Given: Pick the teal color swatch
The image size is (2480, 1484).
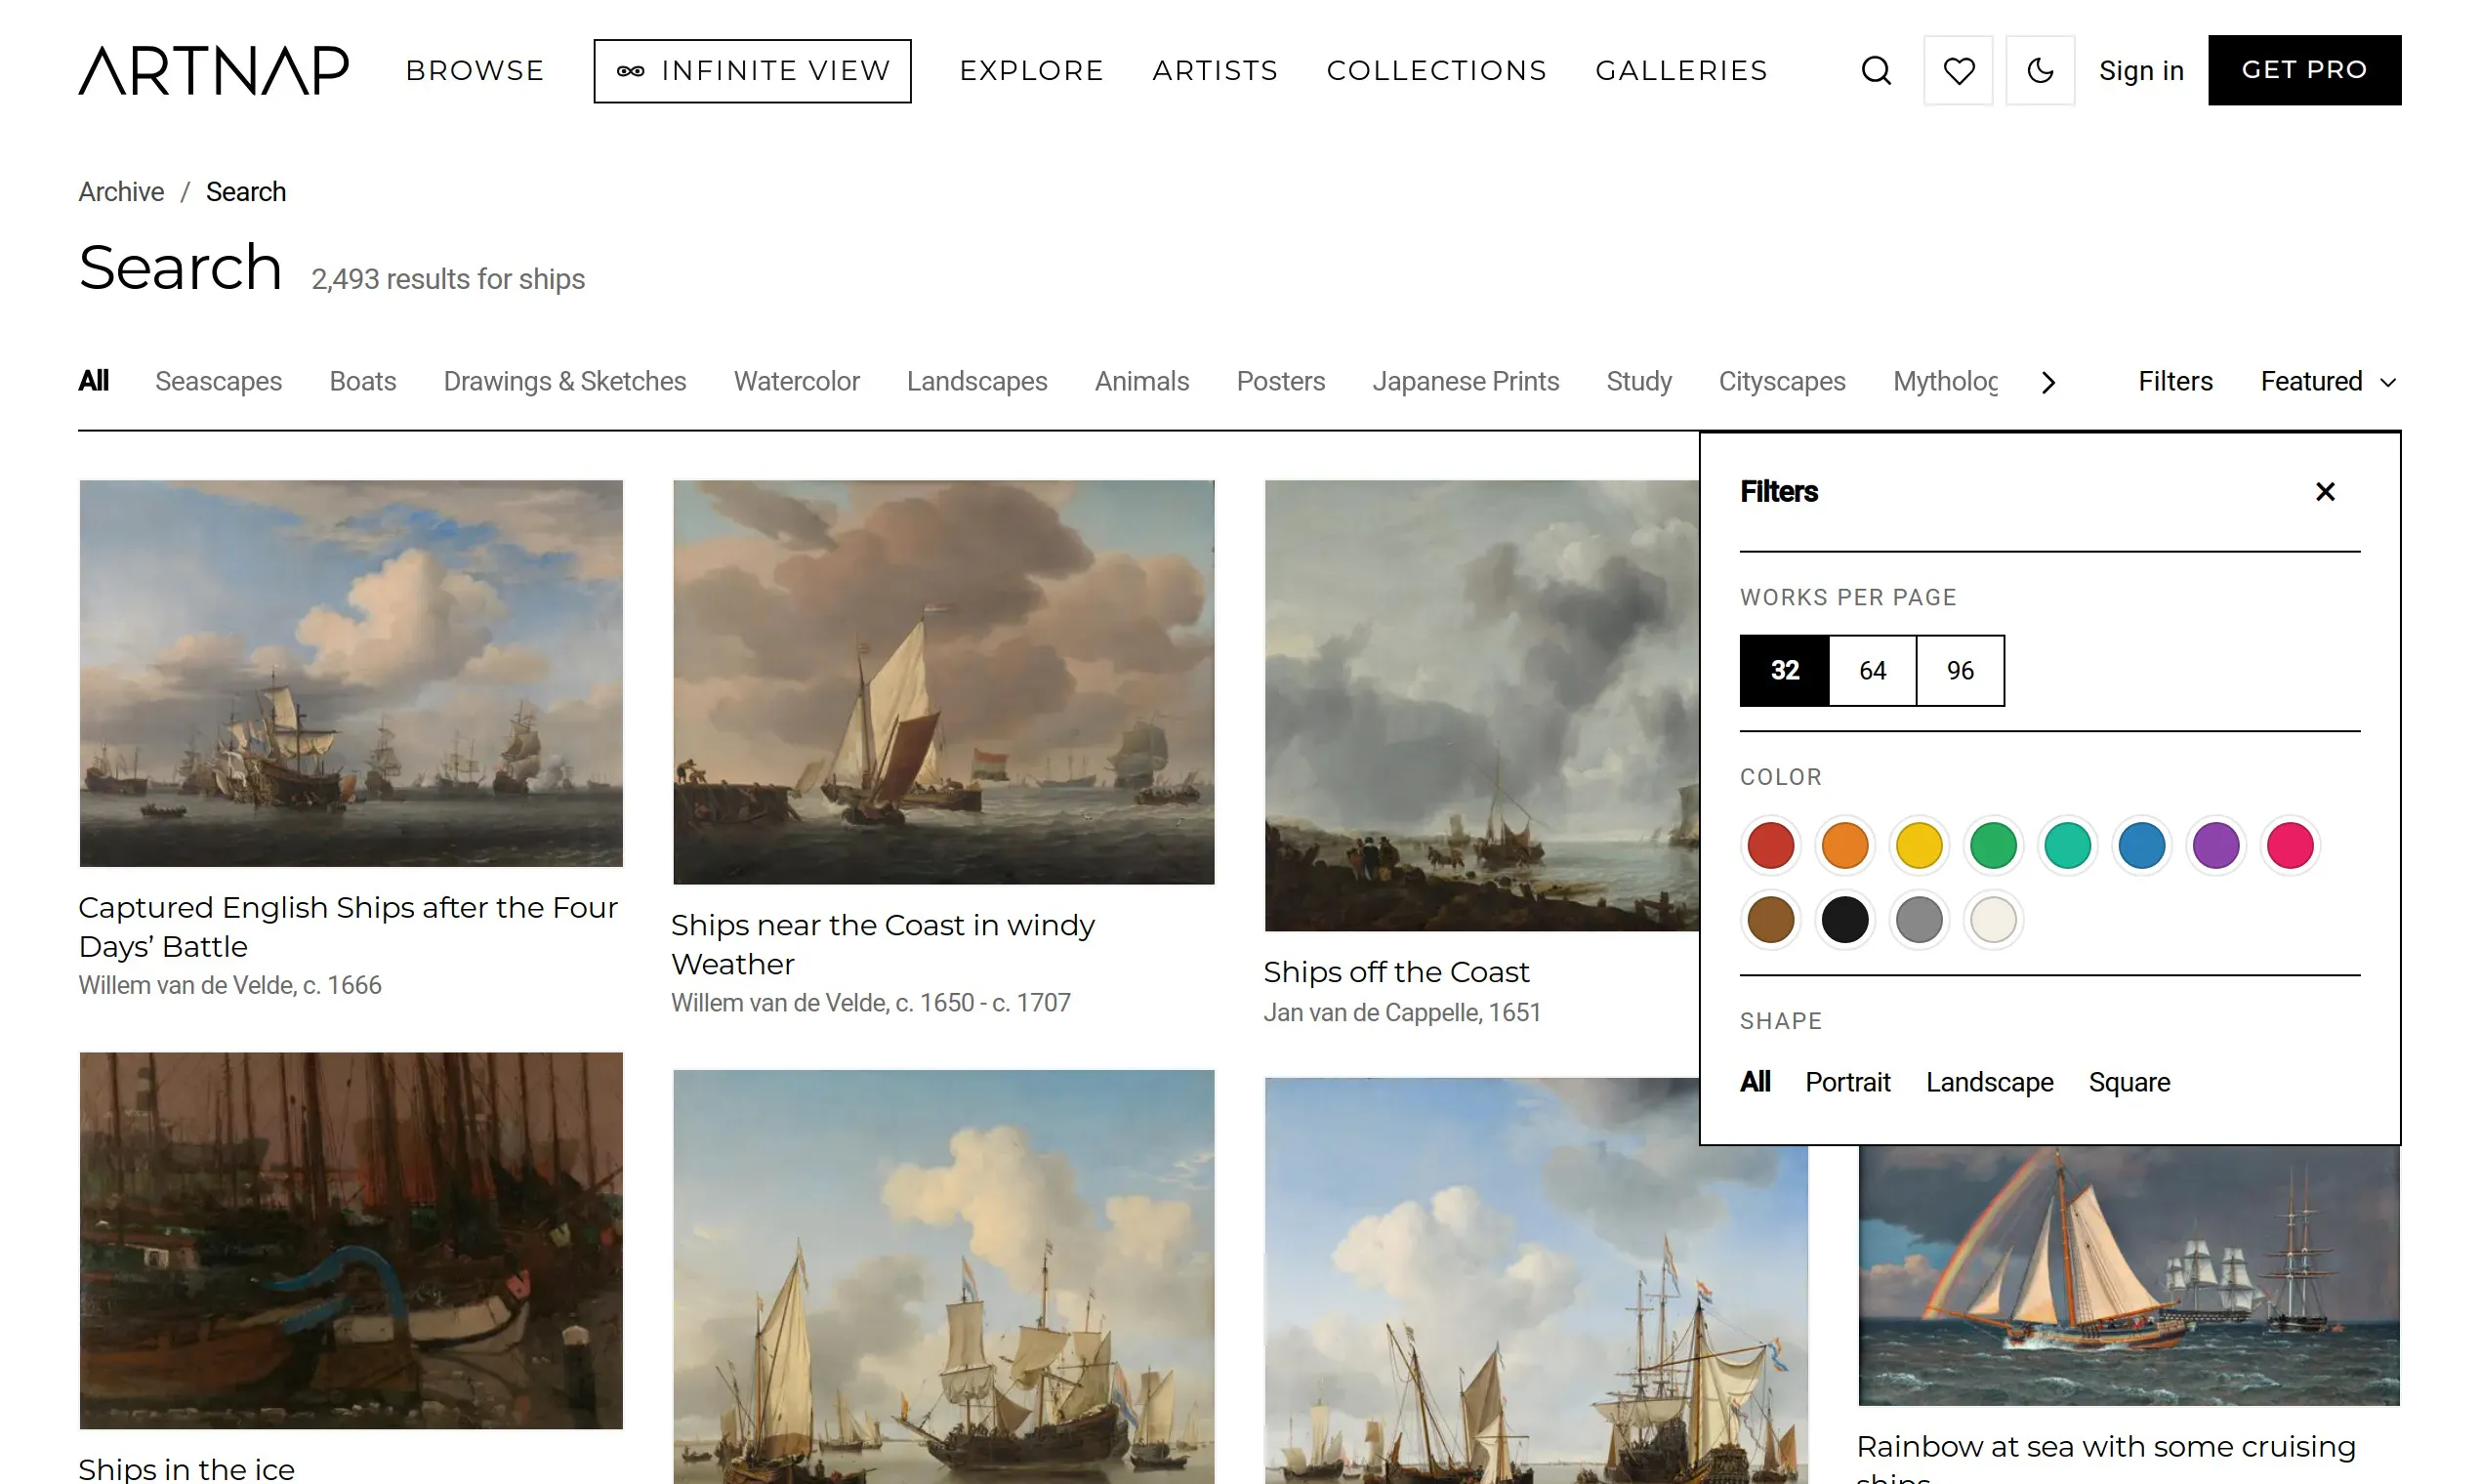Looking at the screenshot, I should pos(2067,845).
